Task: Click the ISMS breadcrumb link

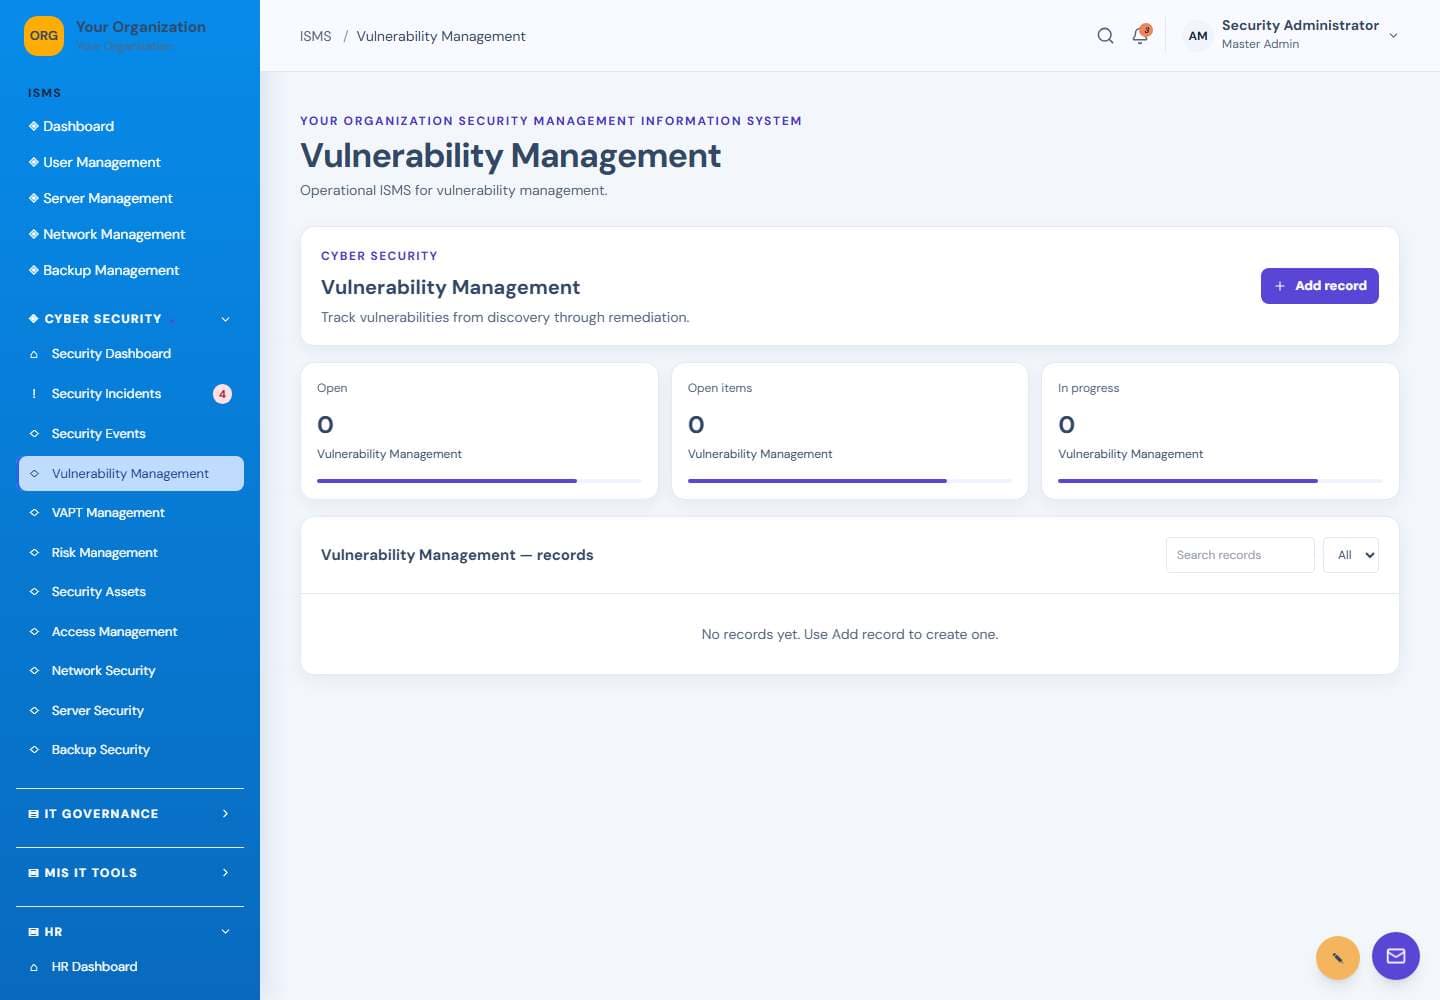Action: (x=316, y=36)
